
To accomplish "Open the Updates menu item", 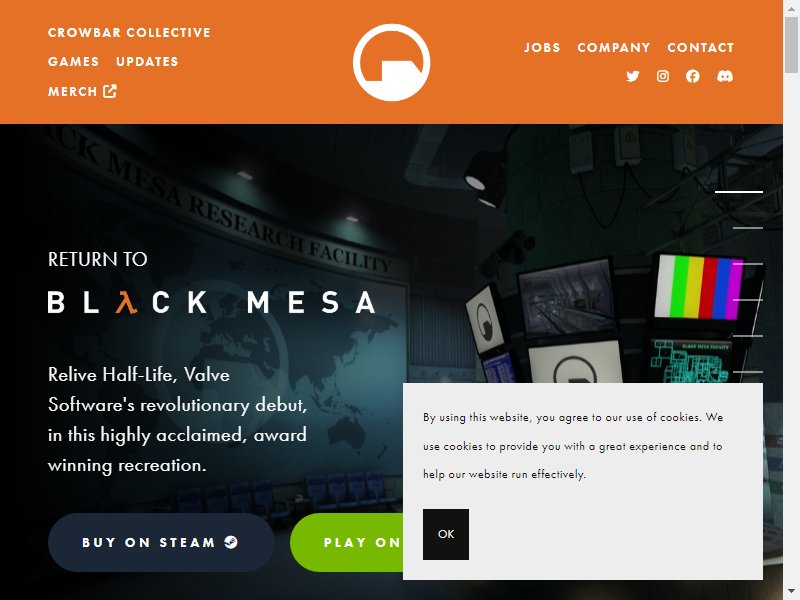I will tap(147, 62).
